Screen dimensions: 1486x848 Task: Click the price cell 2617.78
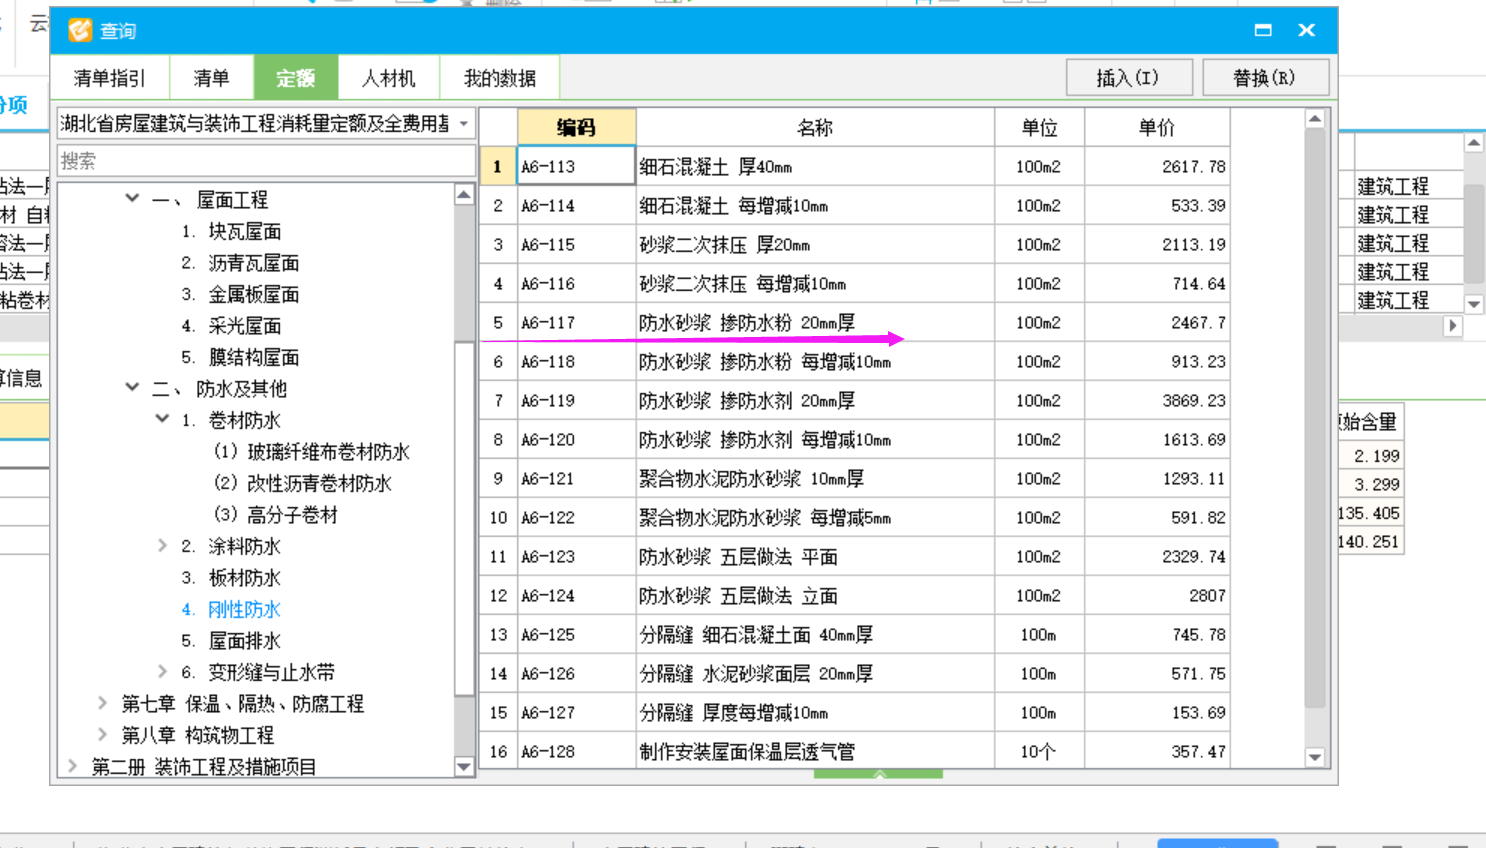point(1157,166)
